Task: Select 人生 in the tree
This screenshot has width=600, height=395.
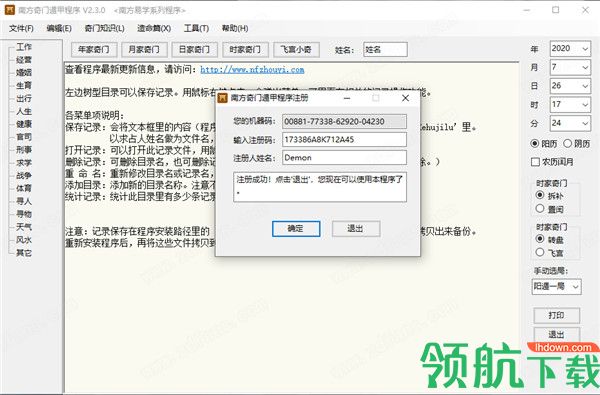Action: pyautogui.click(x=24, y=111)
